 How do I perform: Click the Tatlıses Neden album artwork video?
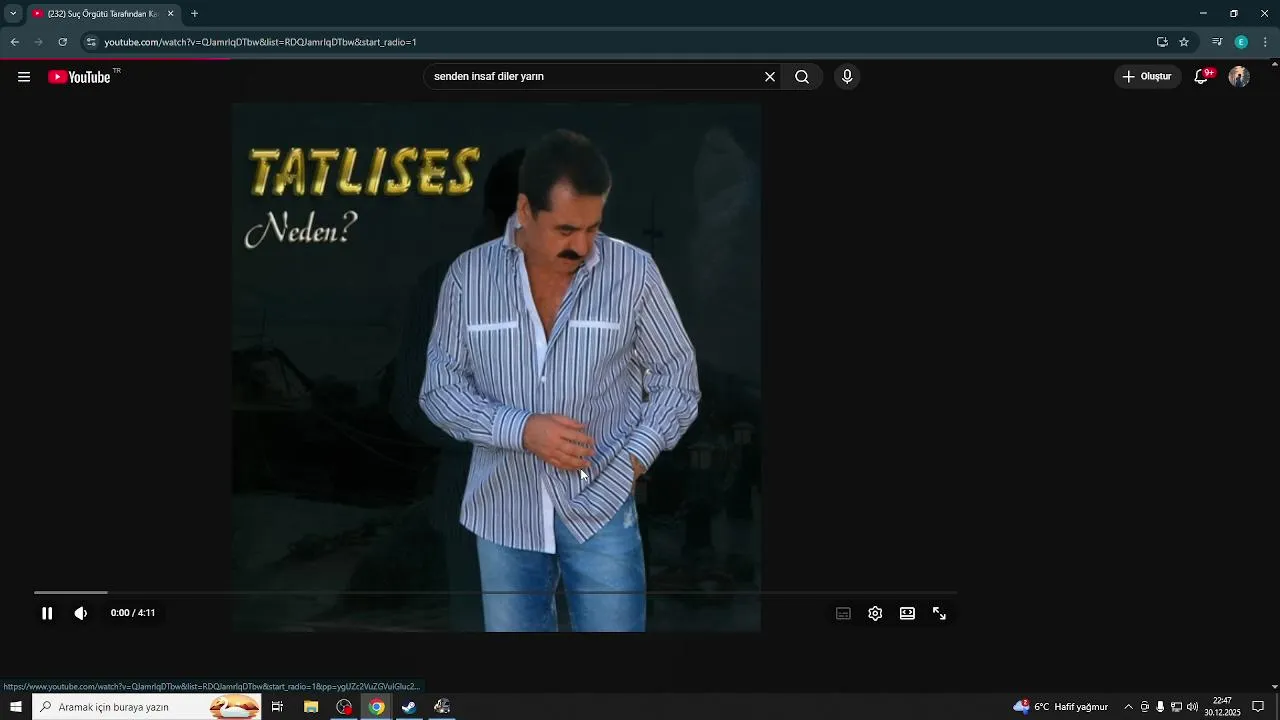coord(496,367)
